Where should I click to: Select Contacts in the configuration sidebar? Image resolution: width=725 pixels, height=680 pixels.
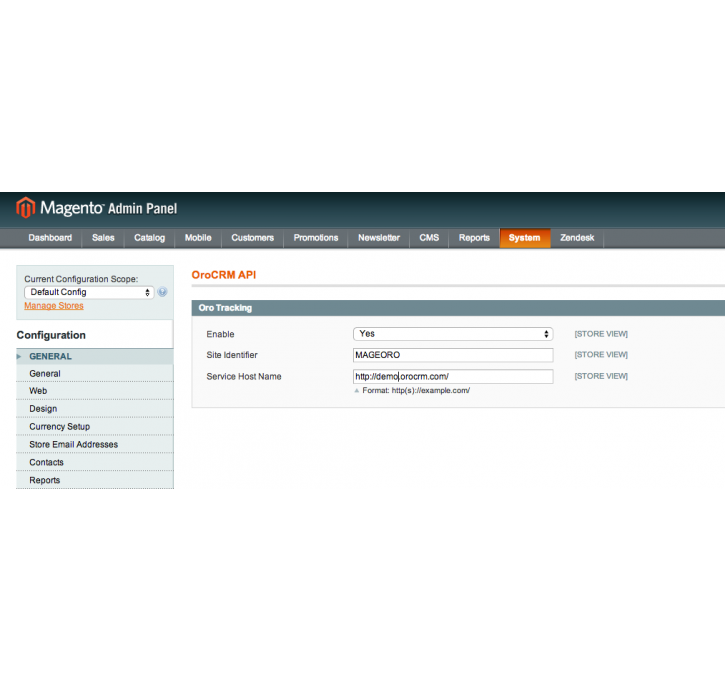point(95,462)
